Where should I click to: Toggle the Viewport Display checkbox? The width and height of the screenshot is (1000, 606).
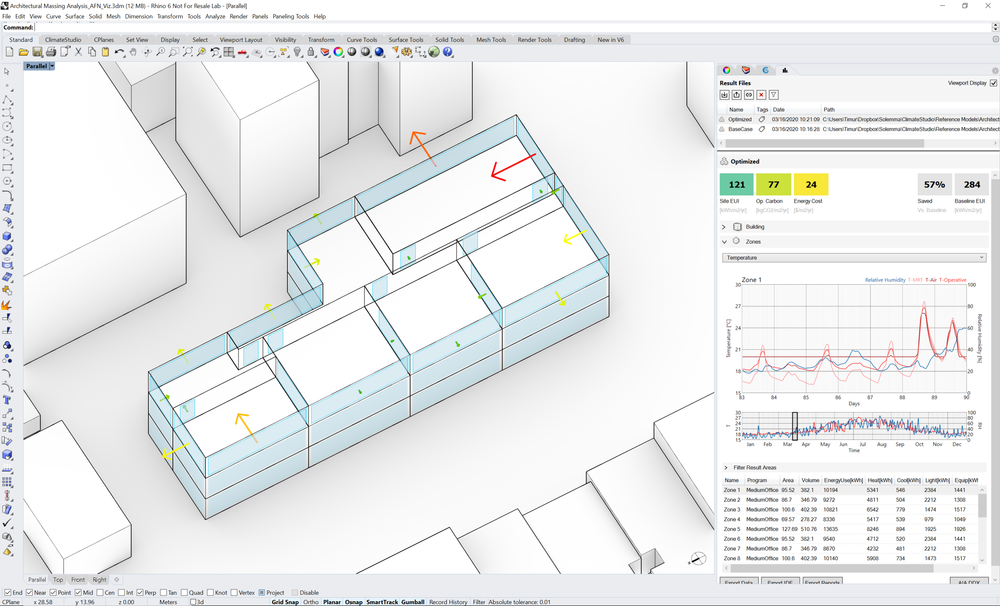(x=993, y=83)
